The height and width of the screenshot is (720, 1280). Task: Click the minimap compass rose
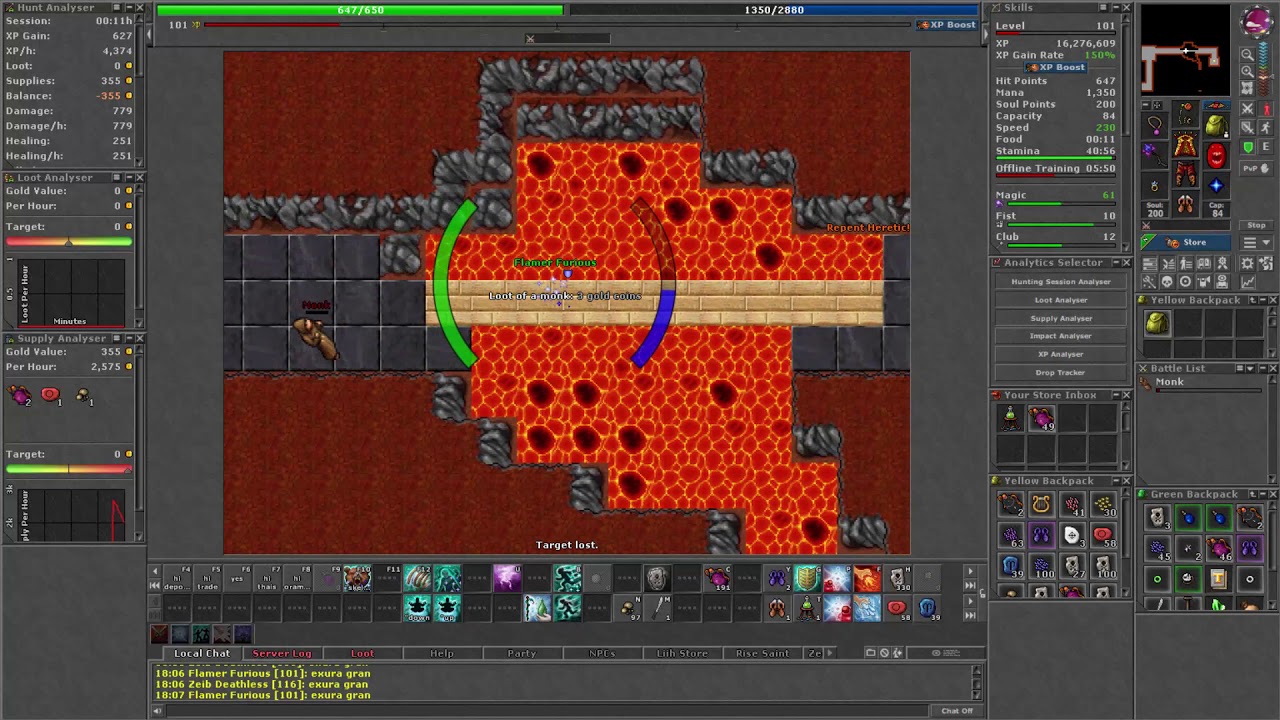[x=1256, y=22]
